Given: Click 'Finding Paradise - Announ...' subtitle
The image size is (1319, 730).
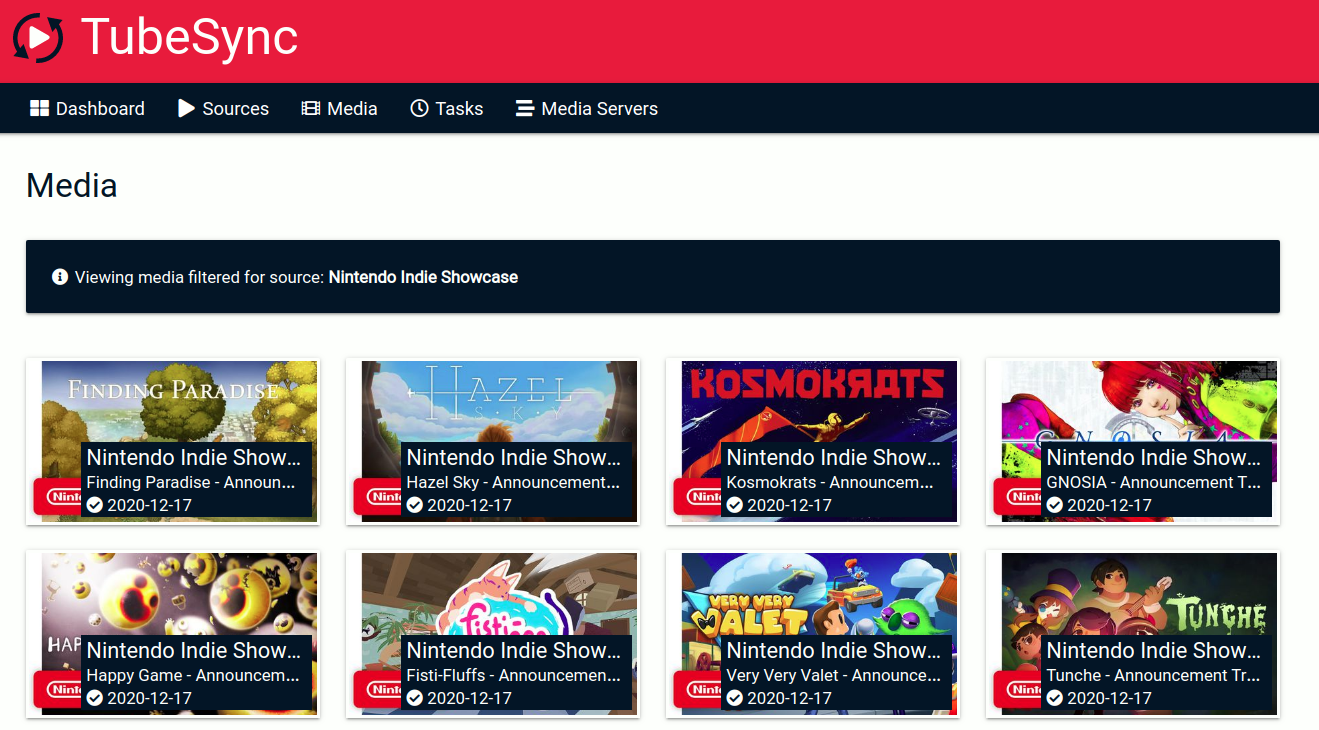Looking at the screenshot, I should click(191, 482).
